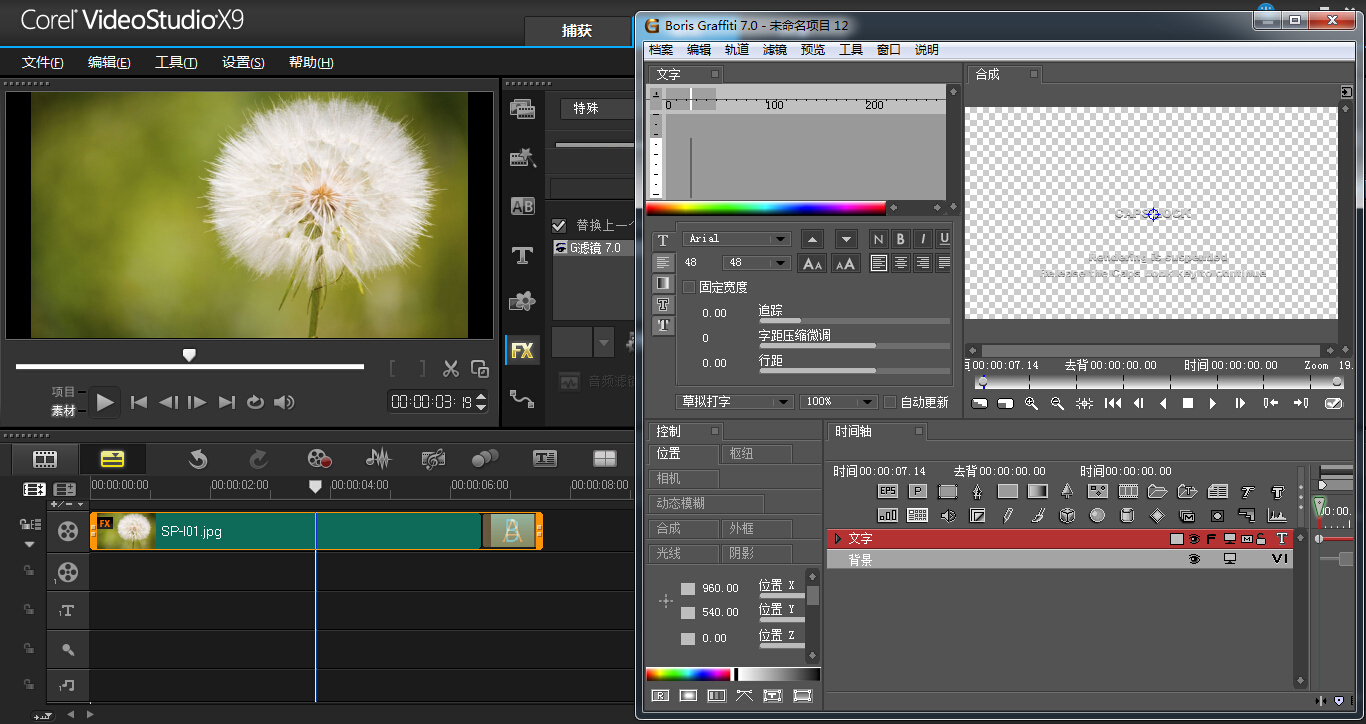Screen dimensions: 1366x724
Task: Zoom out on Graffiti composite preview
Action: coord(1058,403)
